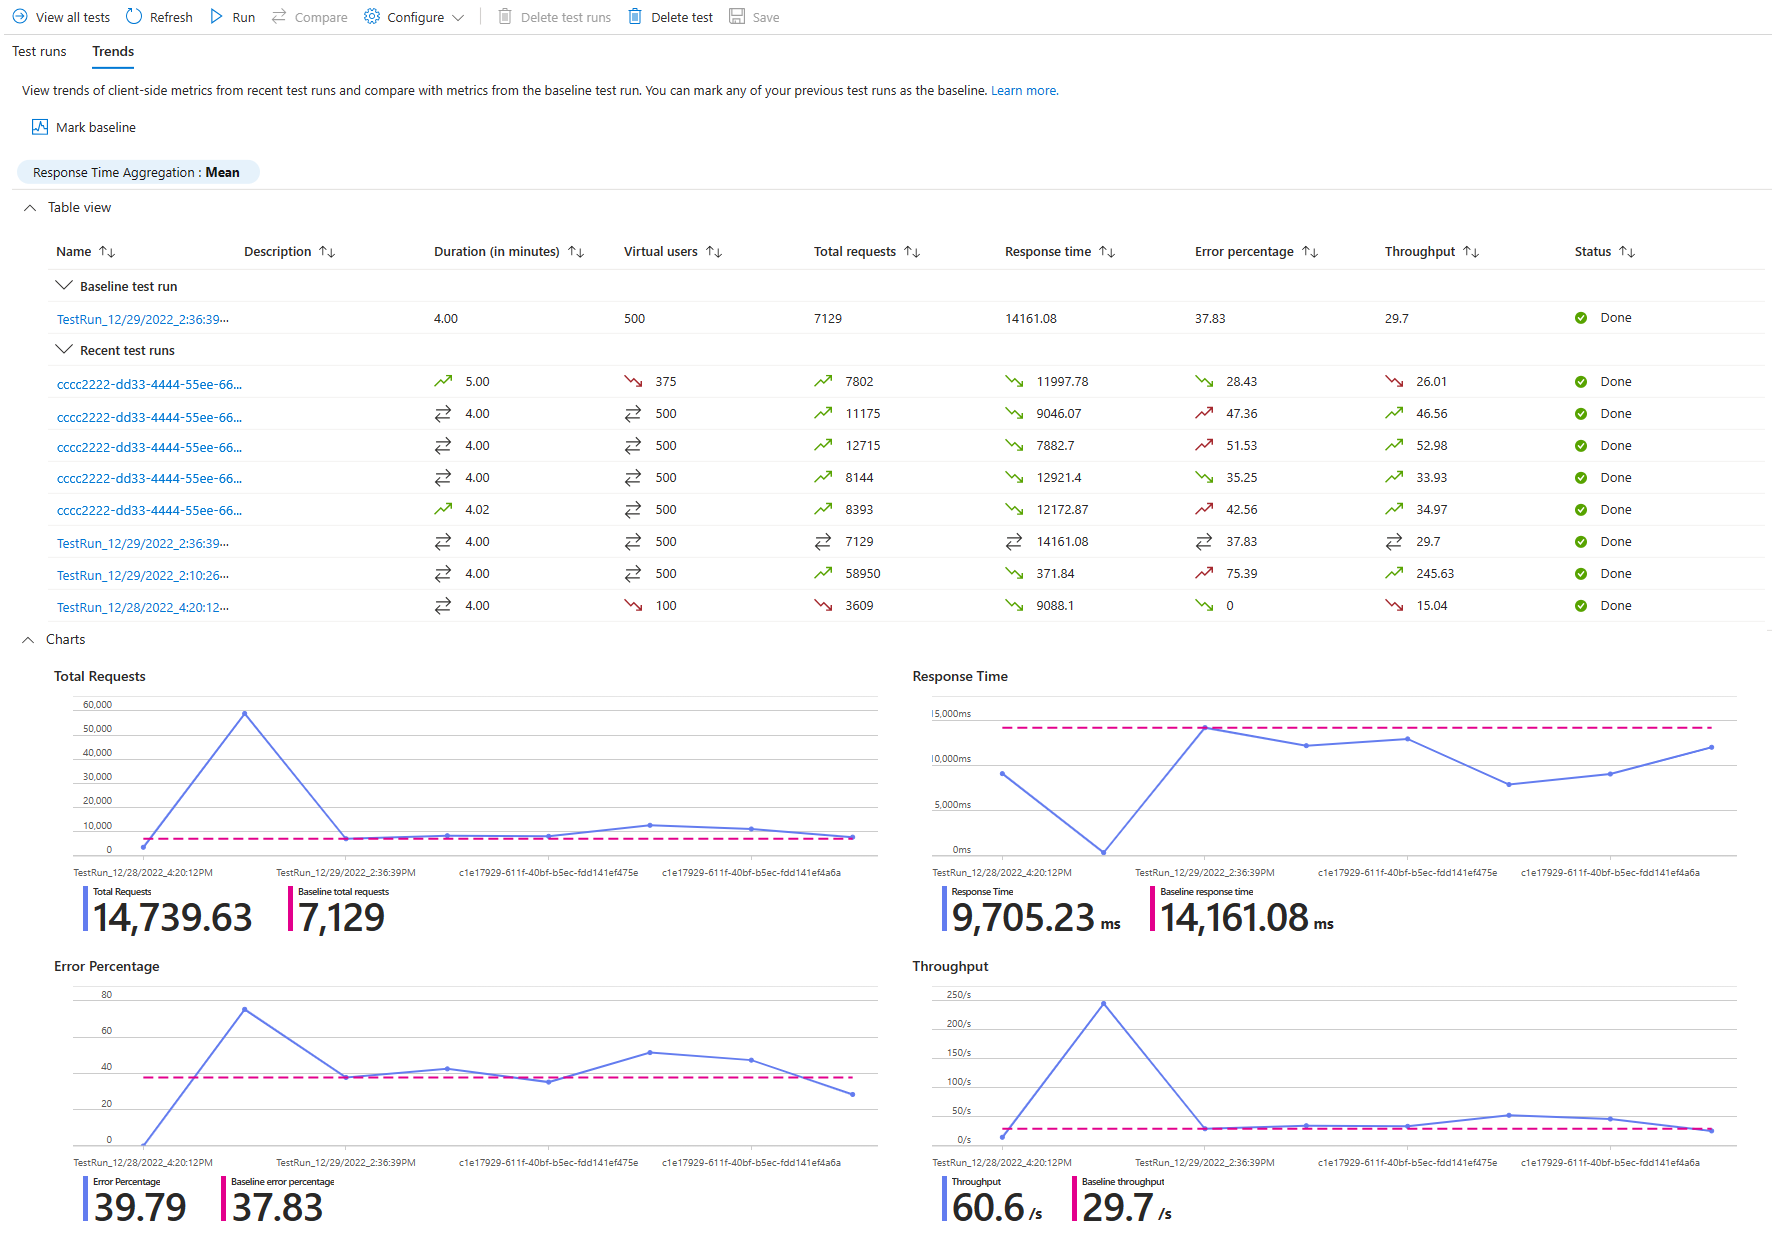Switch to the Test runs tab
Image resolution: width=1772 pixels, height=1254 pixels.
[x=38, y=51]
